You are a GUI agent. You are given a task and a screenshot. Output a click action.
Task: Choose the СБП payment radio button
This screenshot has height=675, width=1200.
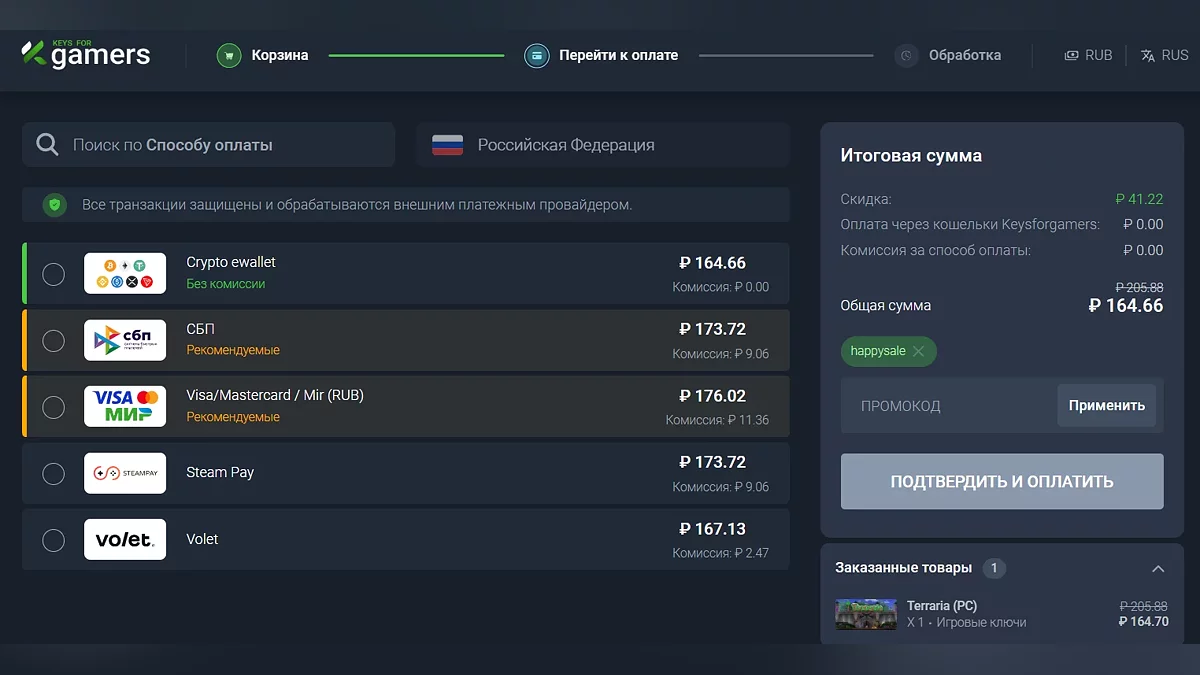pos(54,341)
